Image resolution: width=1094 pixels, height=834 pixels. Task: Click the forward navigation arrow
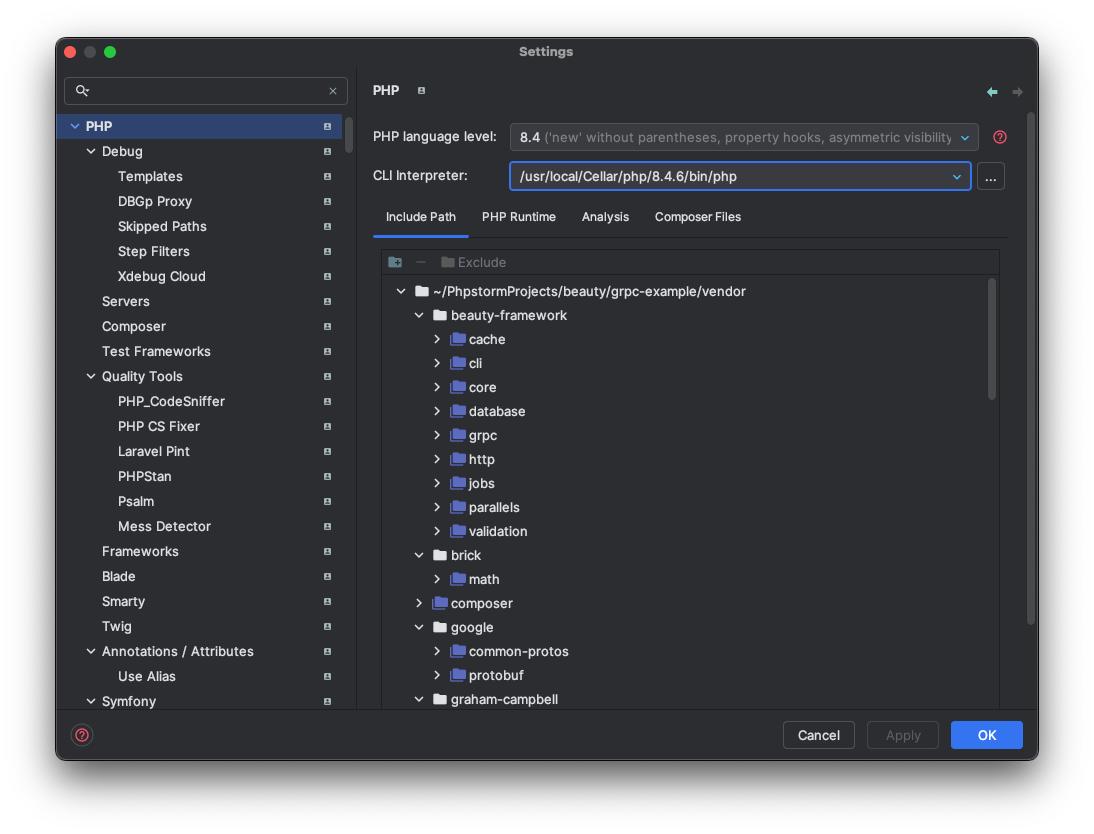tap(1017, 91)
